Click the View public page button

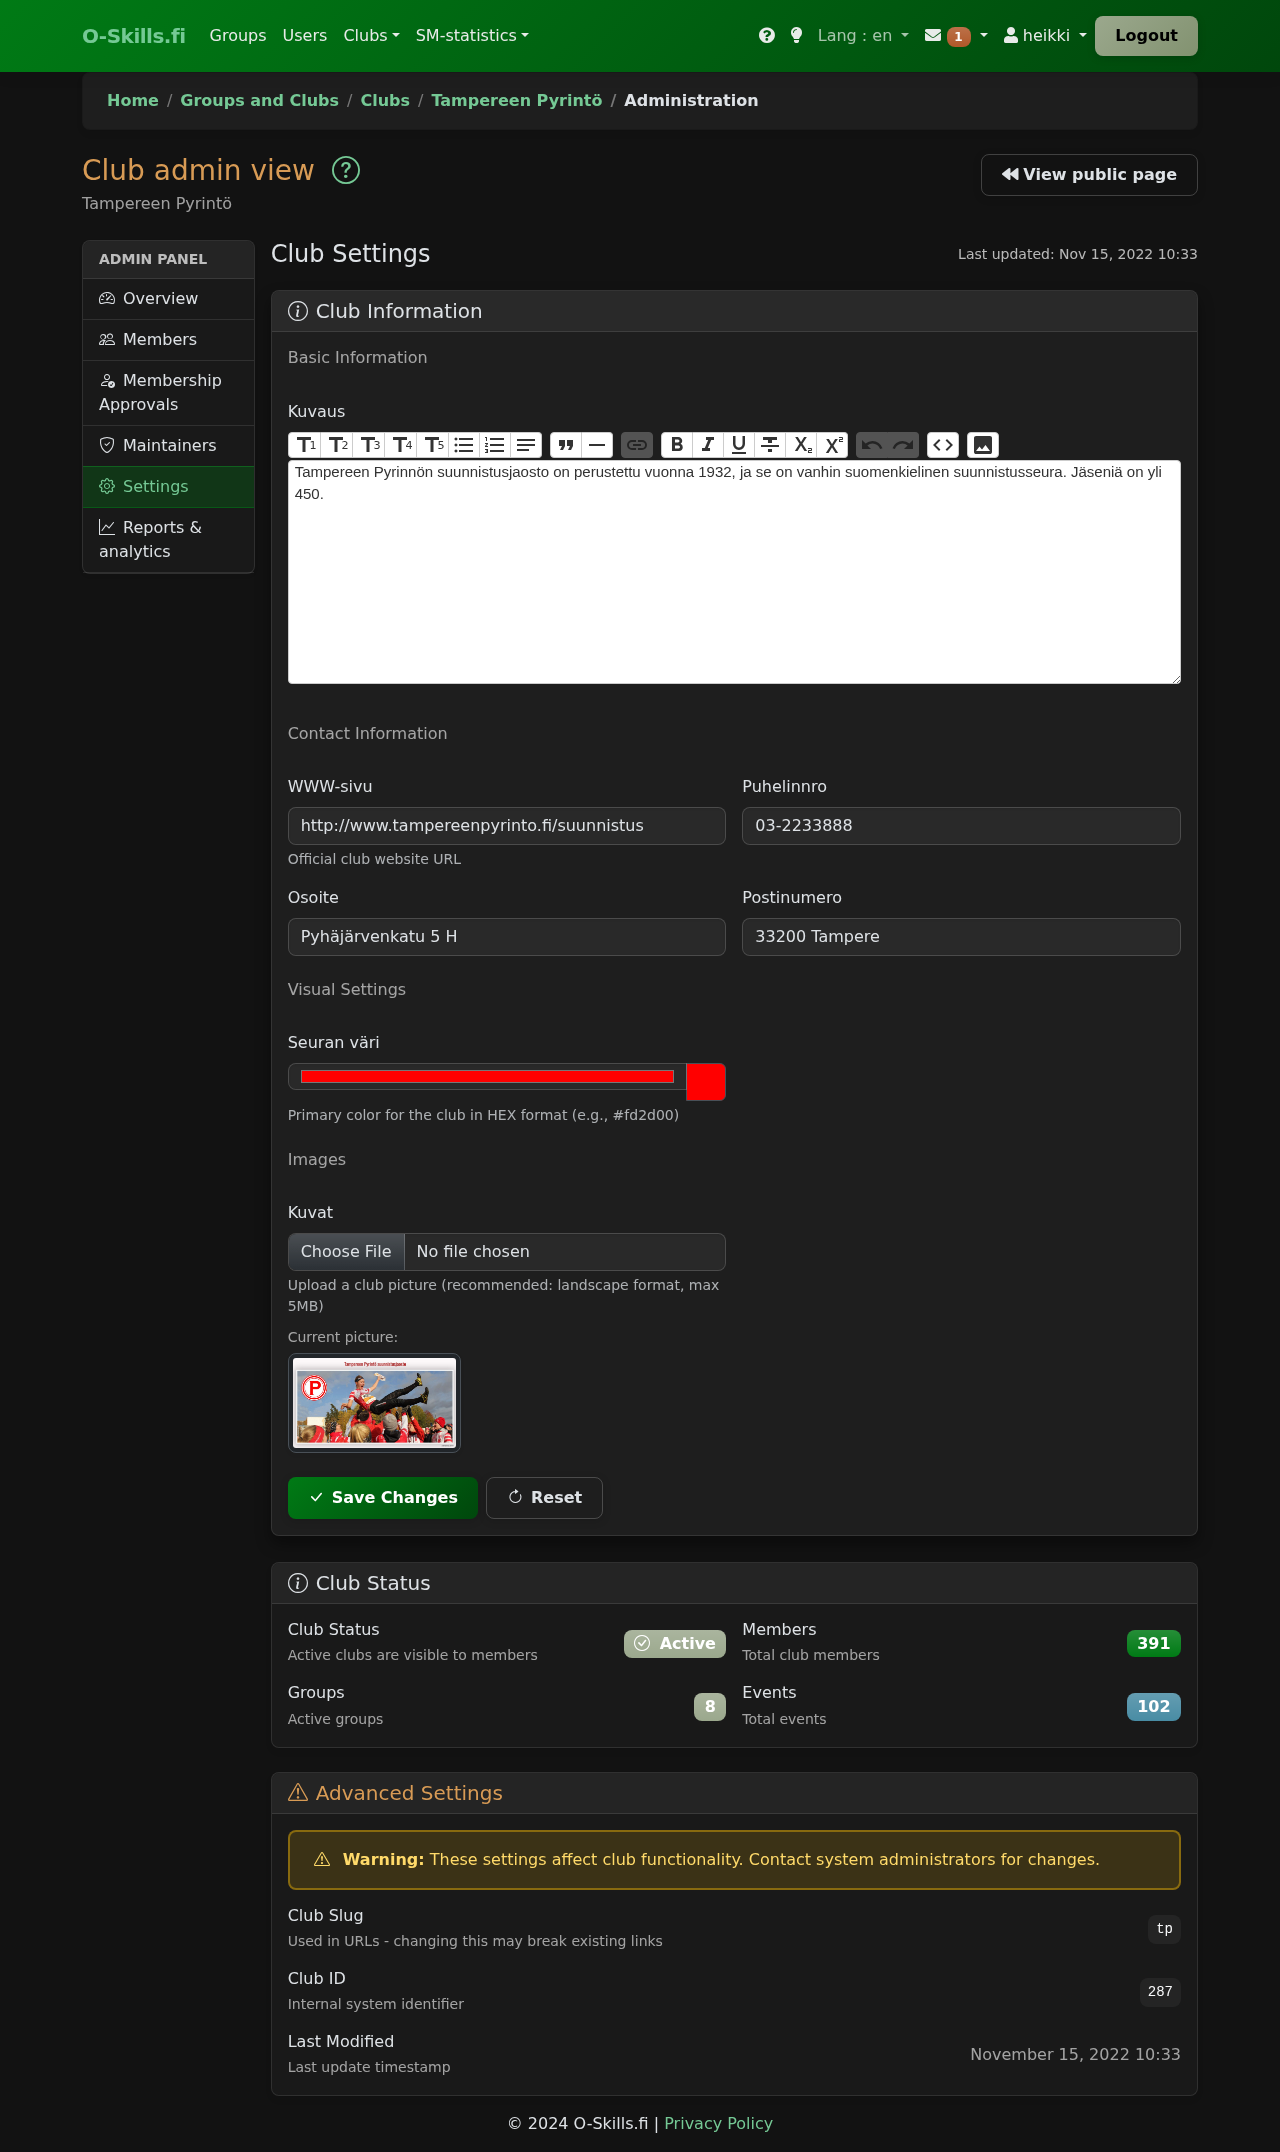click(x=1089, y=175)
